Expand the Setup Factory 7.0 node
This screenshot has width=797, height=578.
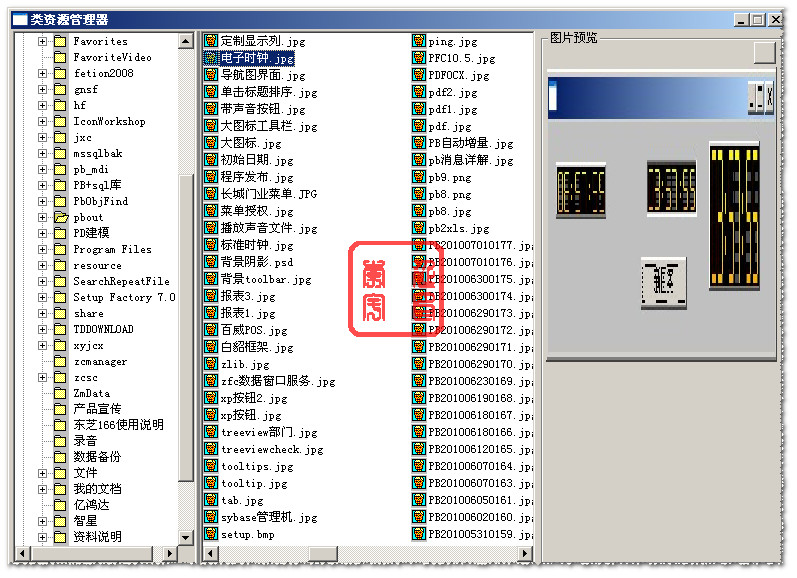43,297
